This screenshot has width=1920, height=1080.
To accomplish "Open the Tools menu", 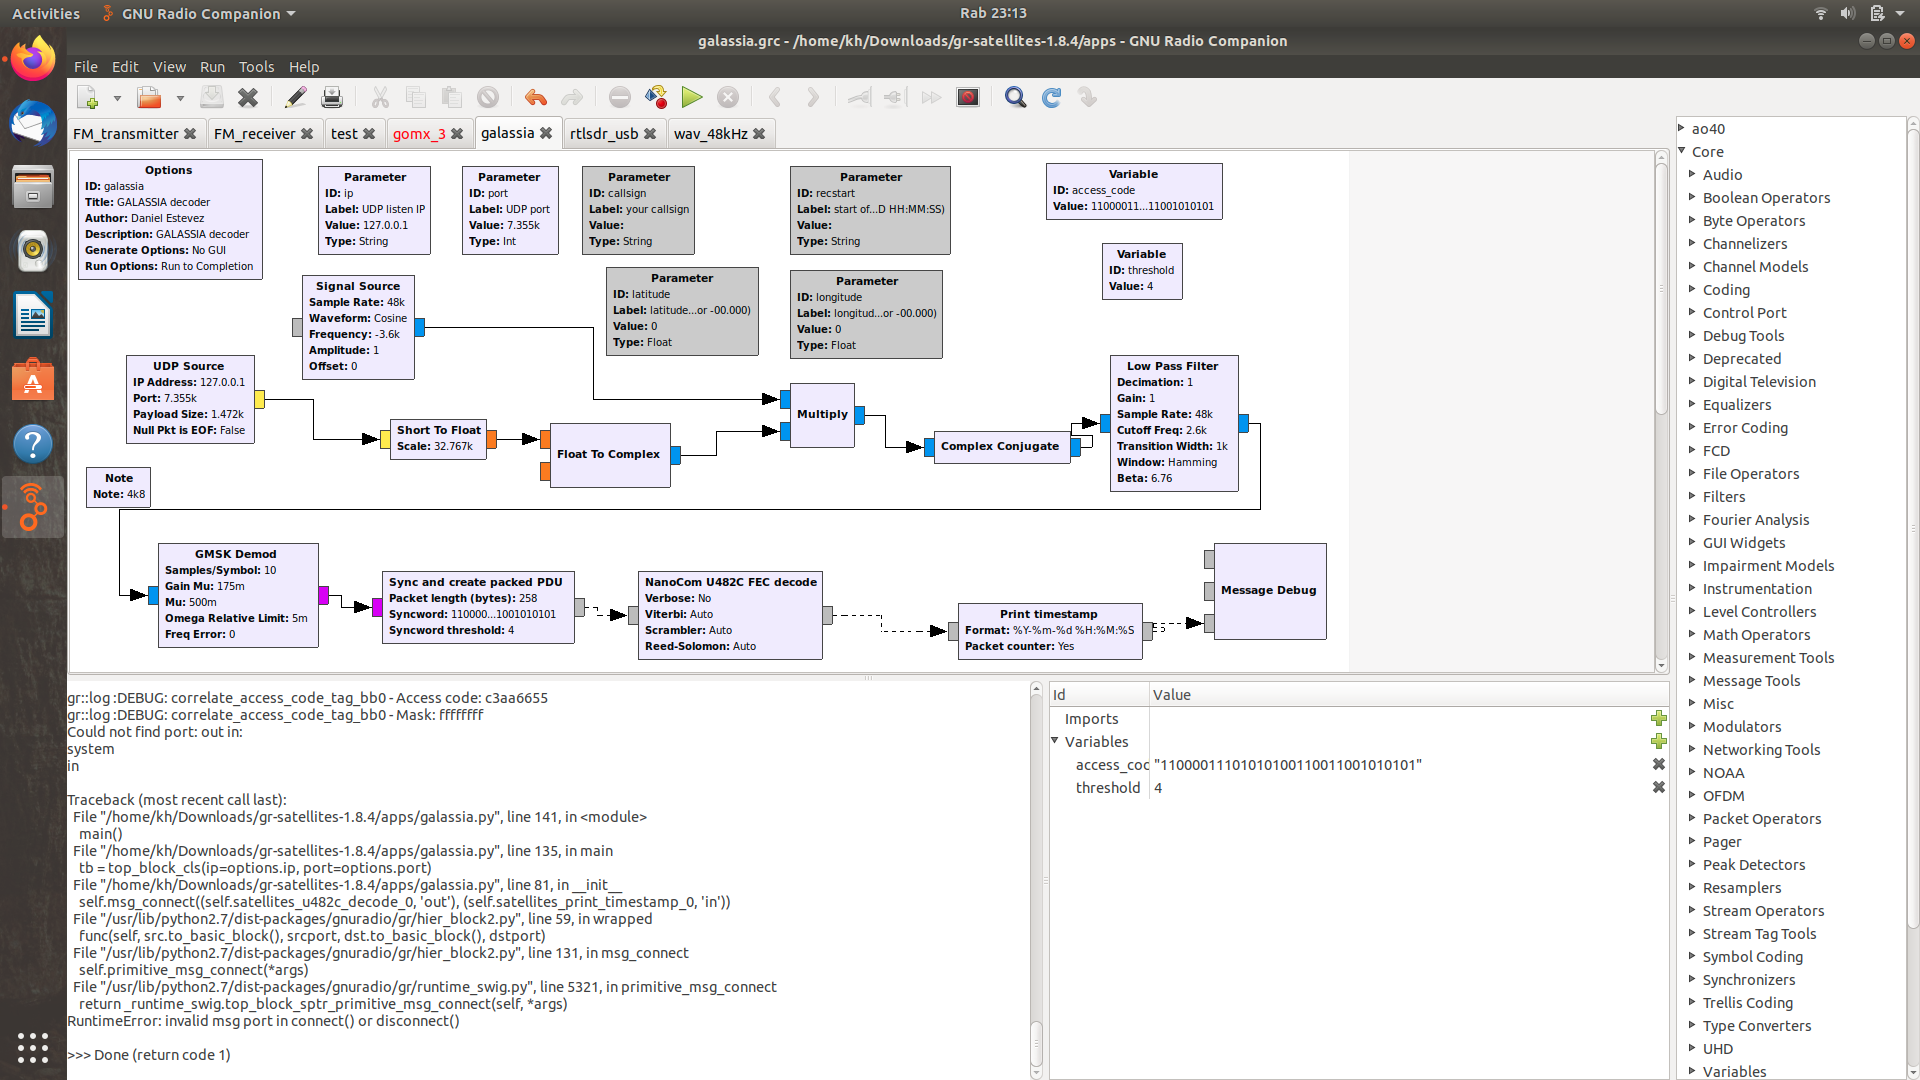I will (256, 67).
